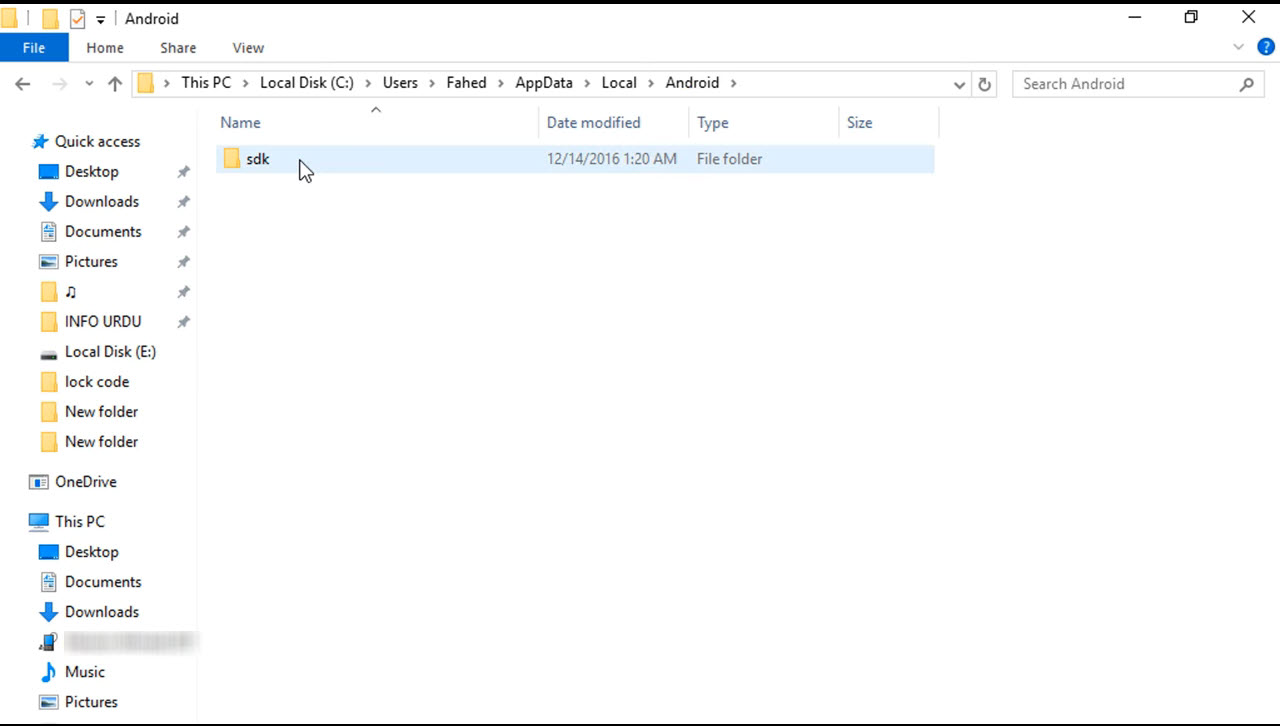The image size is (1280, 726).
Task: Open Local Disk (E:) in sidebar
Action: click(x=110, y=352)
